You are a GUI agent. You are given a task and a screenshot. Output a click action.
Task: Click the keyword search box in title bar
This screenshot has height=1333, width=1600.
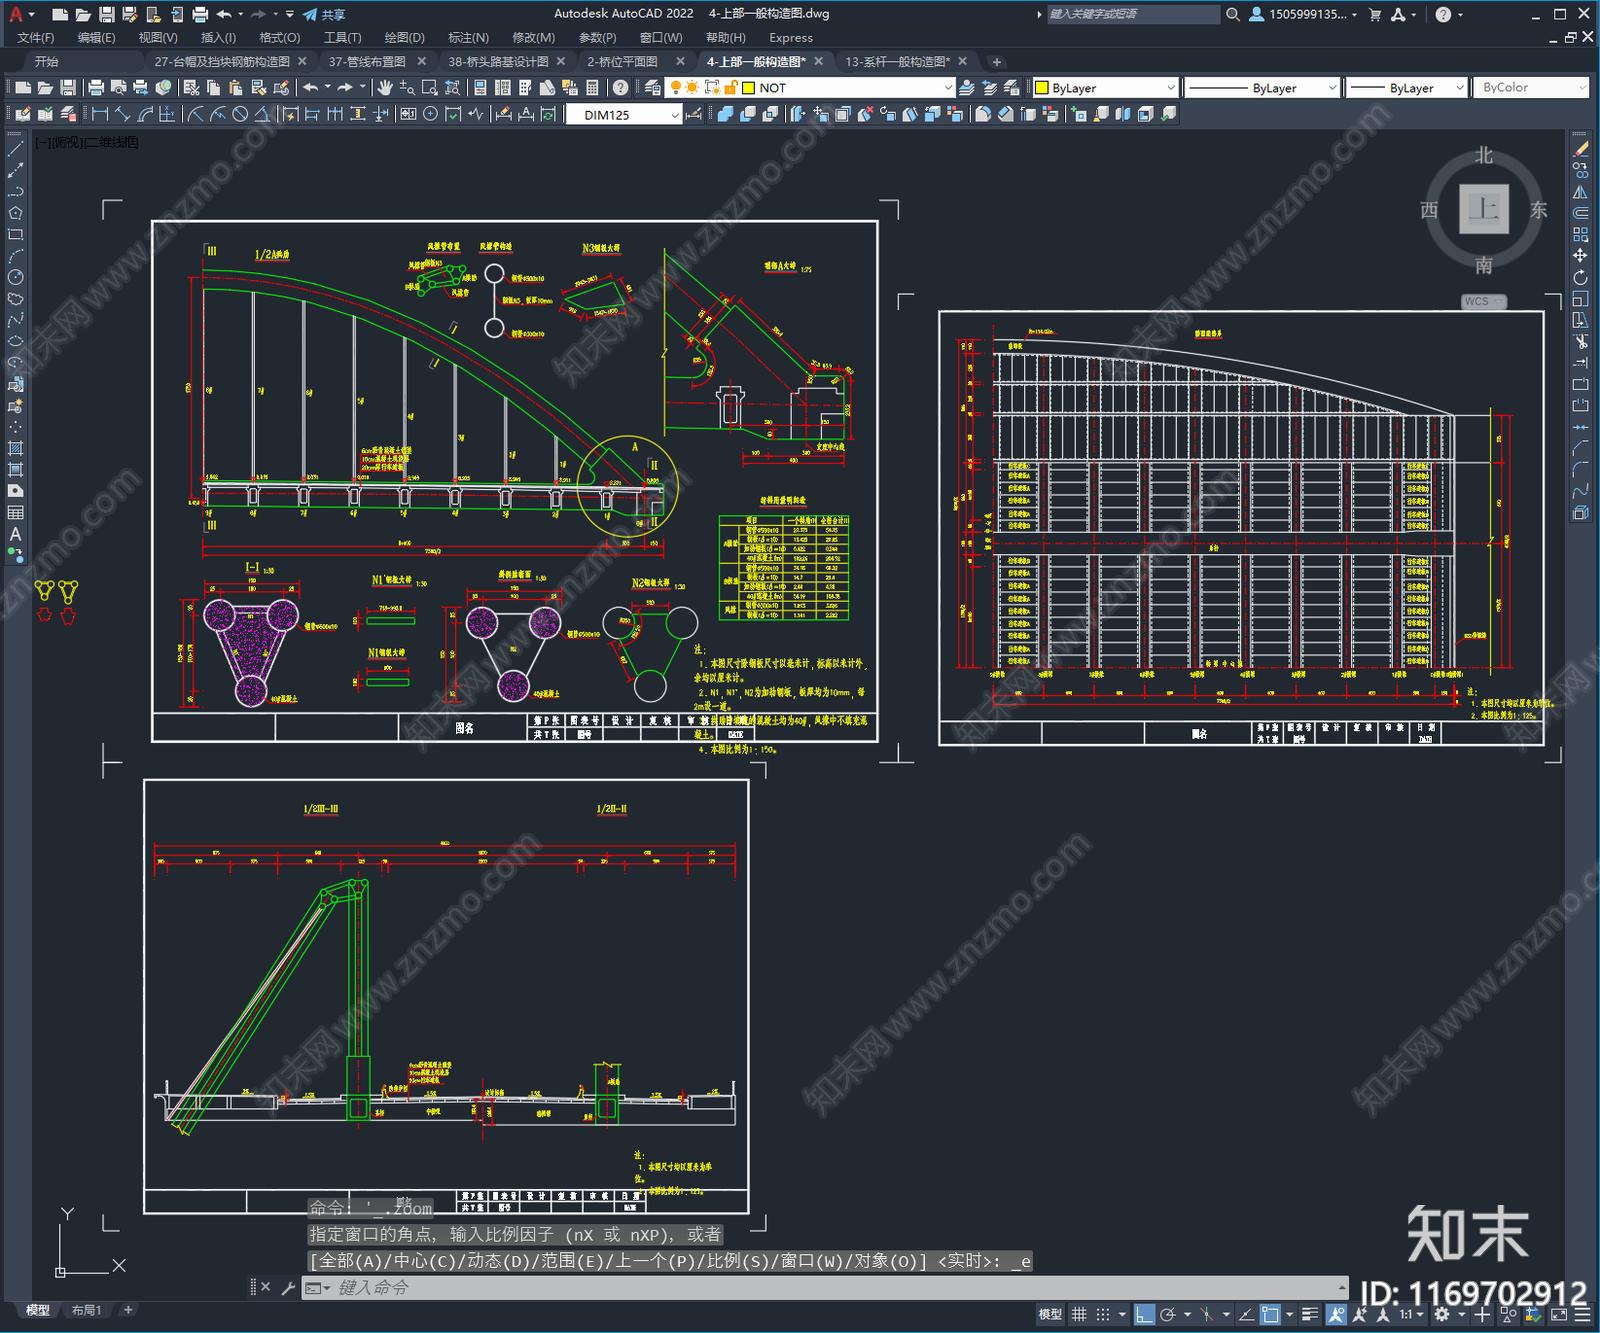(x=1132, y=14)
